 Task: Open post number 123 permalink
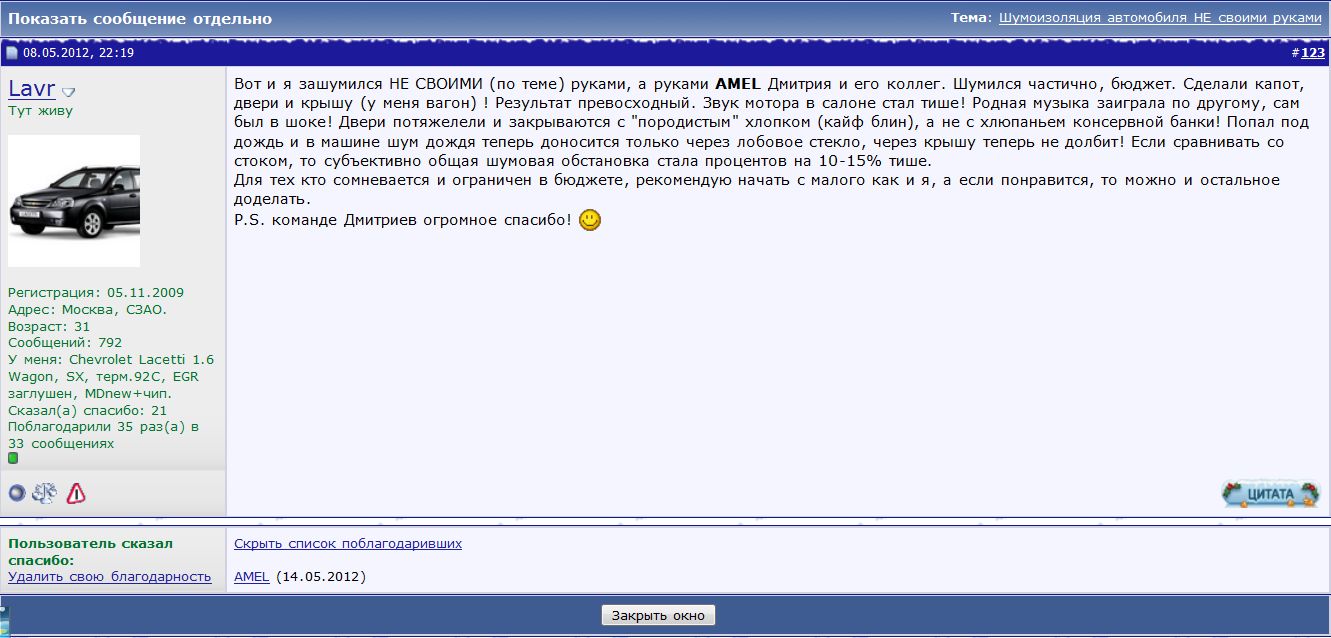coord(1313,53)
